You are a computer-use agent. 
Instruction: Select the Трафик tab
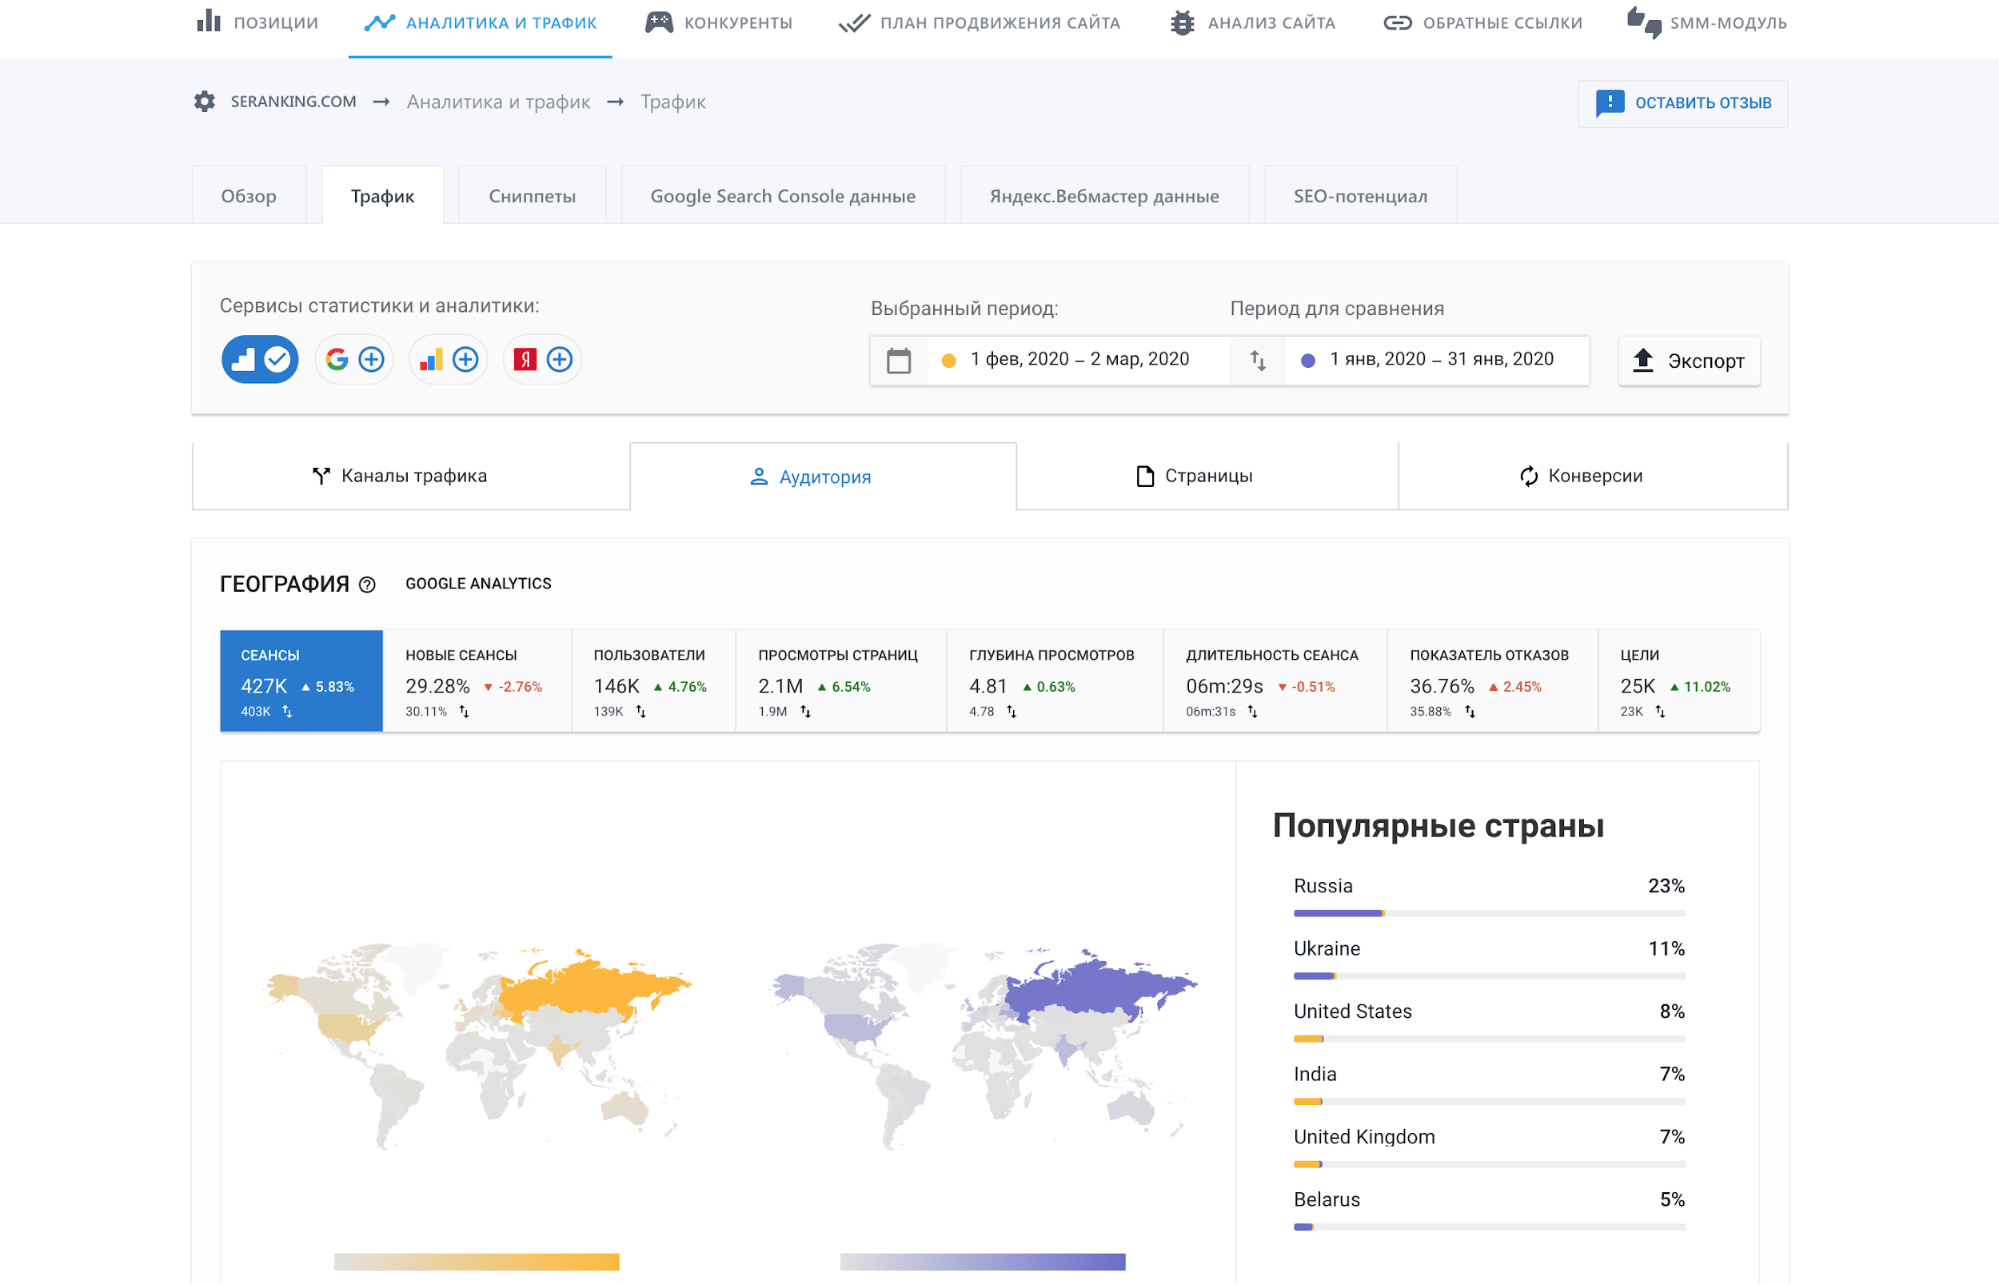[x=382, y=196]
